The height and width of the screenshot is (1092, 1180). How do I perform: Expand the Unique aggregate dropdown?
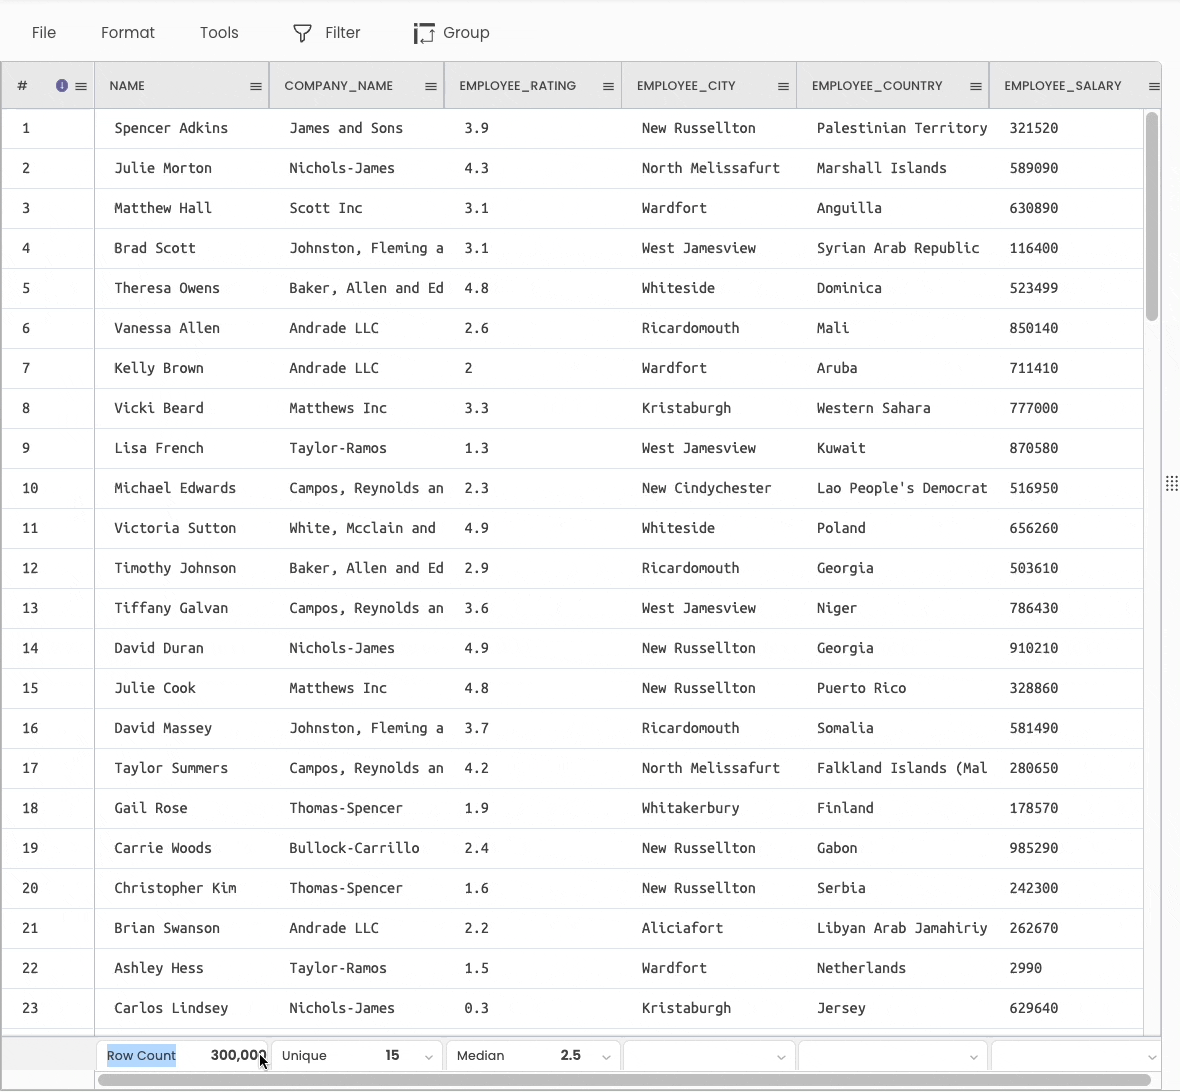429,1057
